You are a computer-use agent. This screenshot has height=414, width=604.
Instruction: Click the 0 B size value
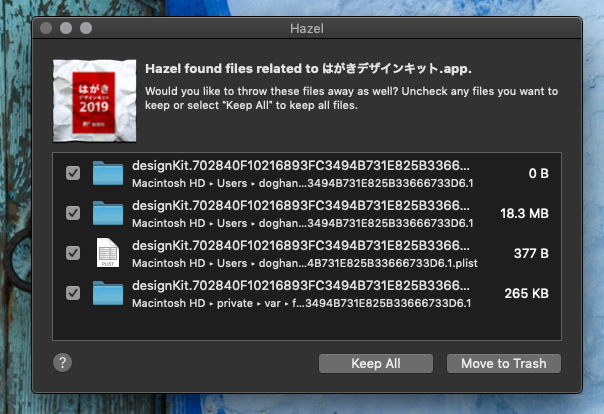[539, 173]
